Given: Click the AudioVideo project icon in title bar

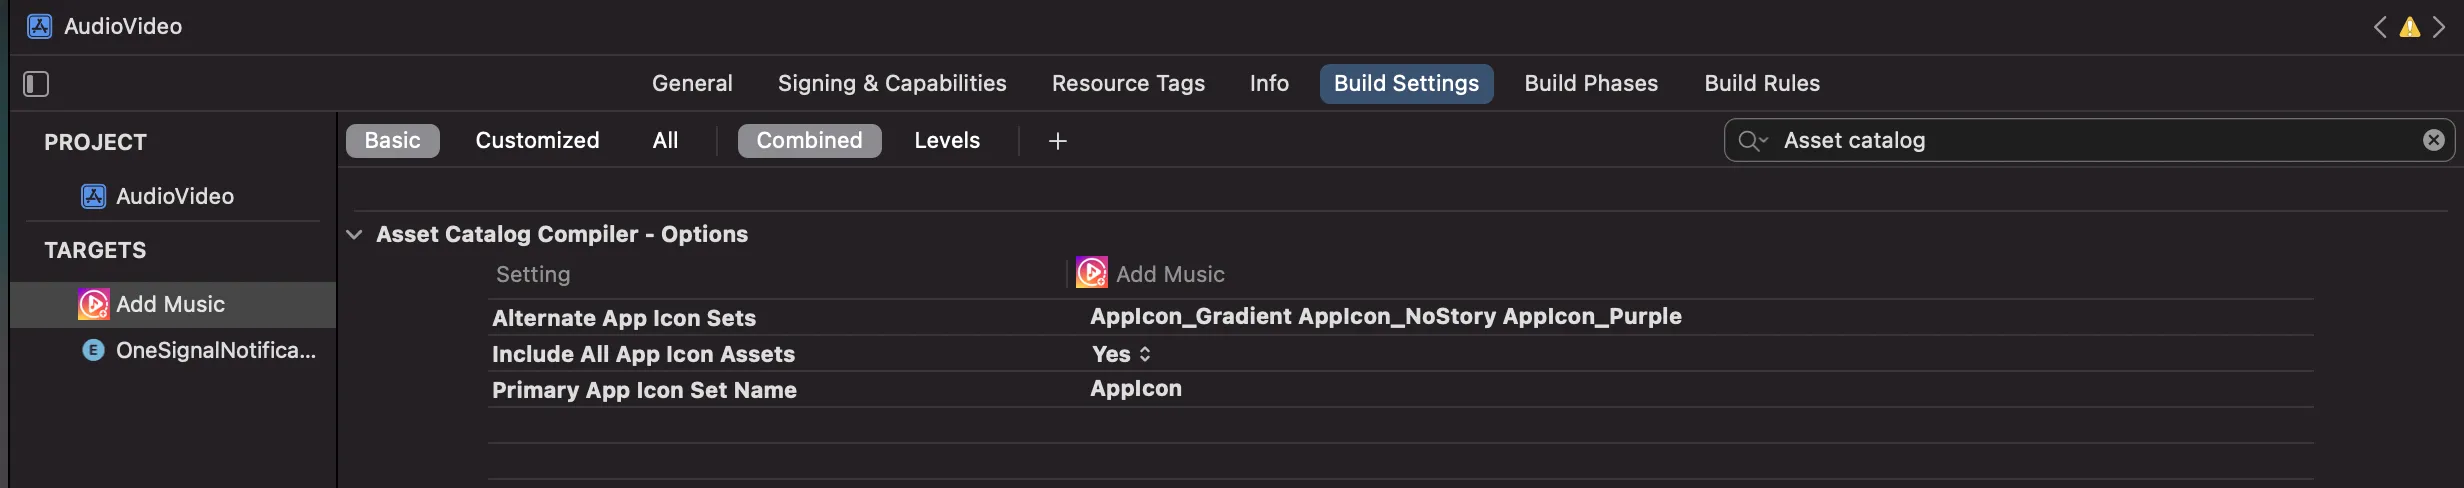Looking at the screenshot, I should tap(39, 26).
